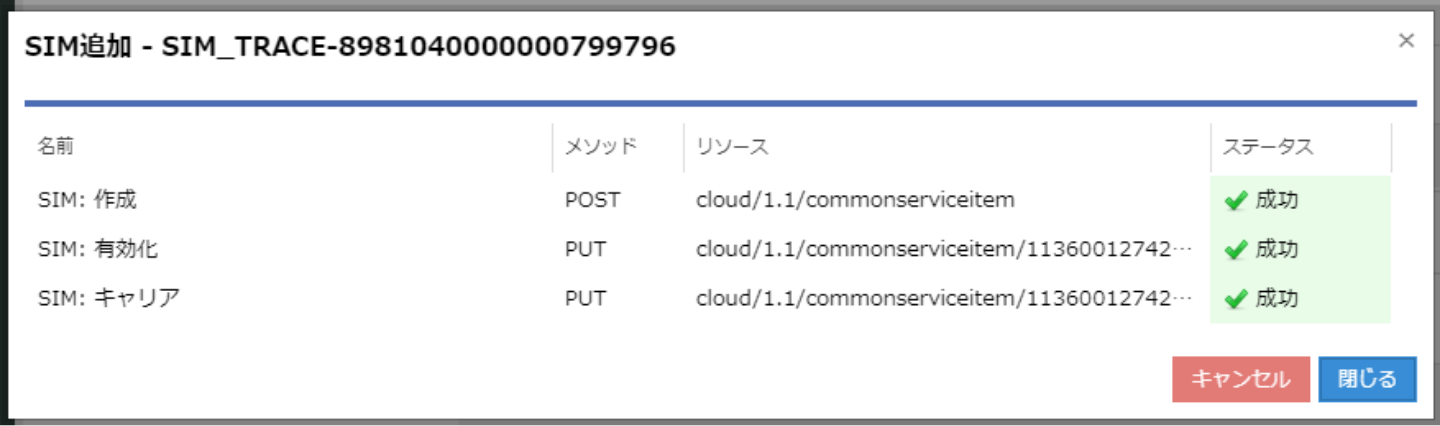This screenshot has height=426, width=1440.
Task: Click the success checkmark in SIM: 有効化 row
Action: tap(1236, 249)
